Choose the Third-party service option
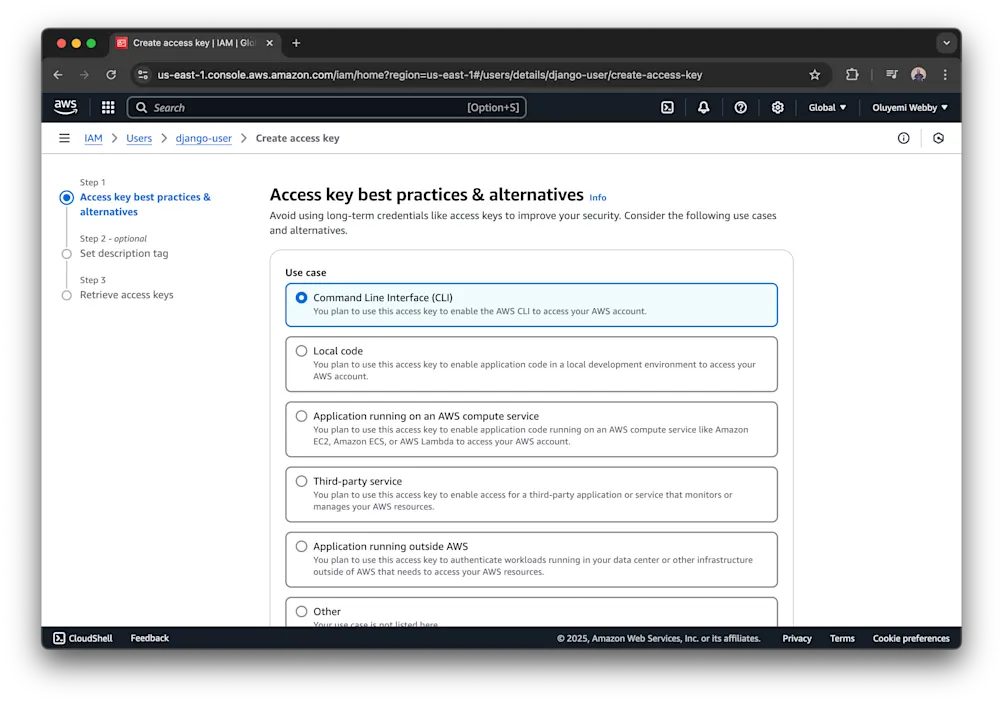This screenshot has height=704, width=1003. [x=302, y=481]
